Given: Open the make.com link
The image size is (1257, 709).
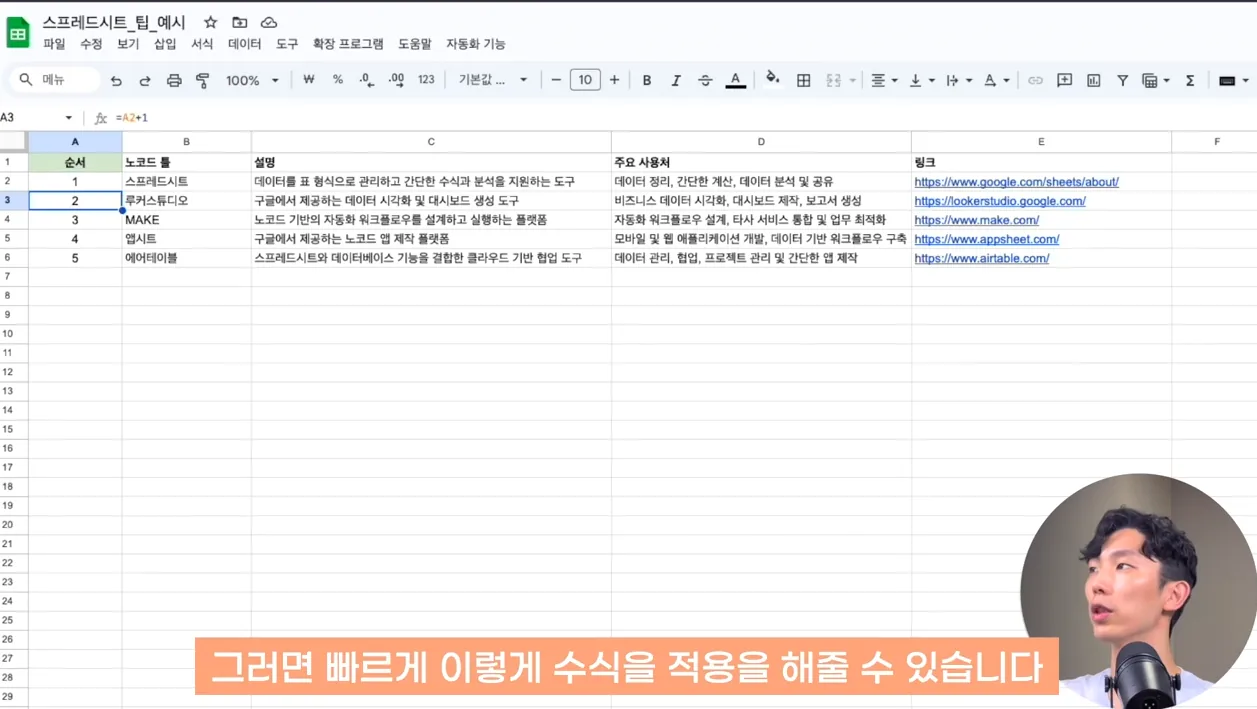Looking at the screenshot, I should click(976, 220).
